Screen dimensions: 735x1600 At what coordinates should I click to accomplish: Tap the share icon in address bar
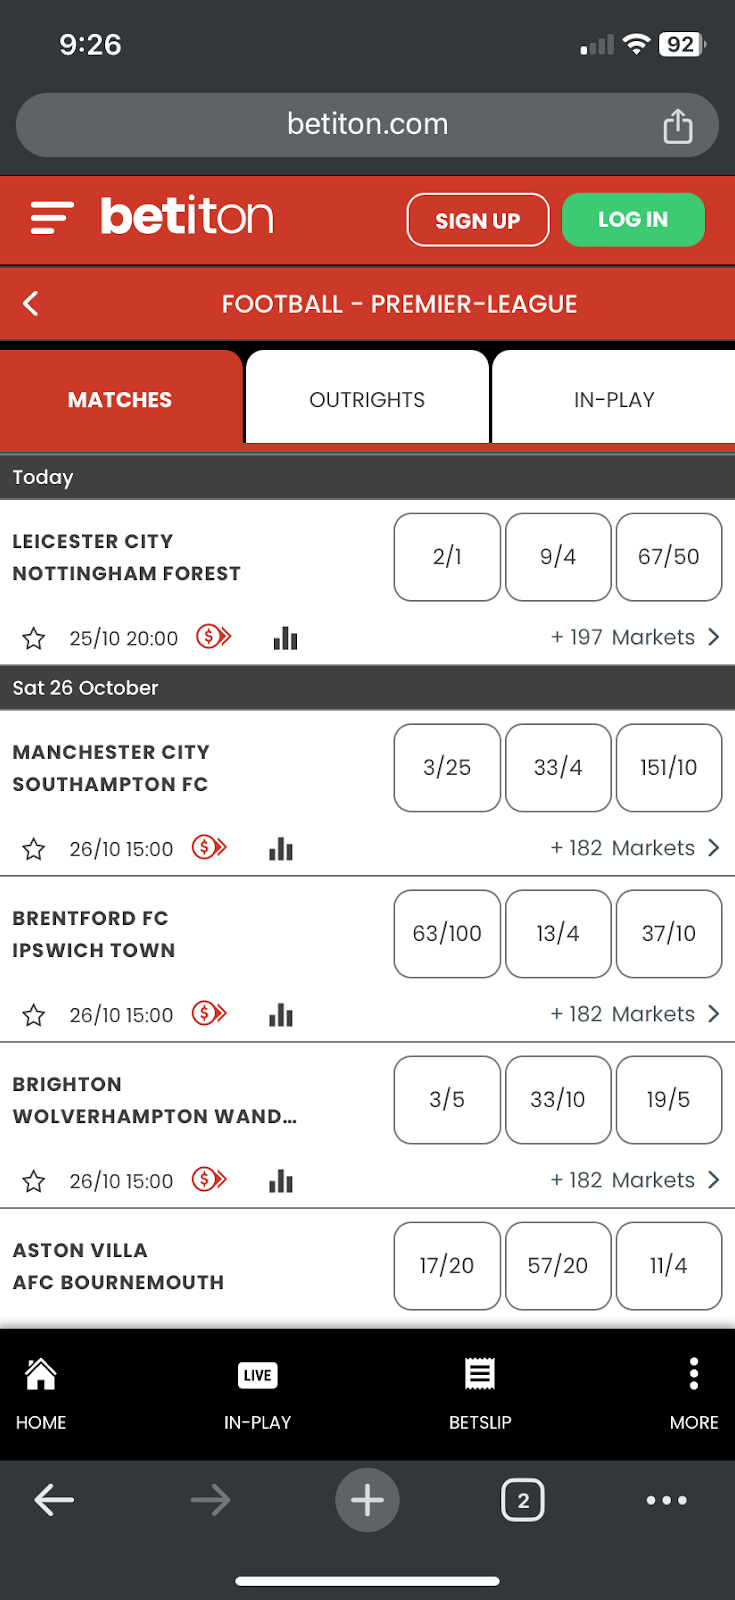(x=677, y=126)
